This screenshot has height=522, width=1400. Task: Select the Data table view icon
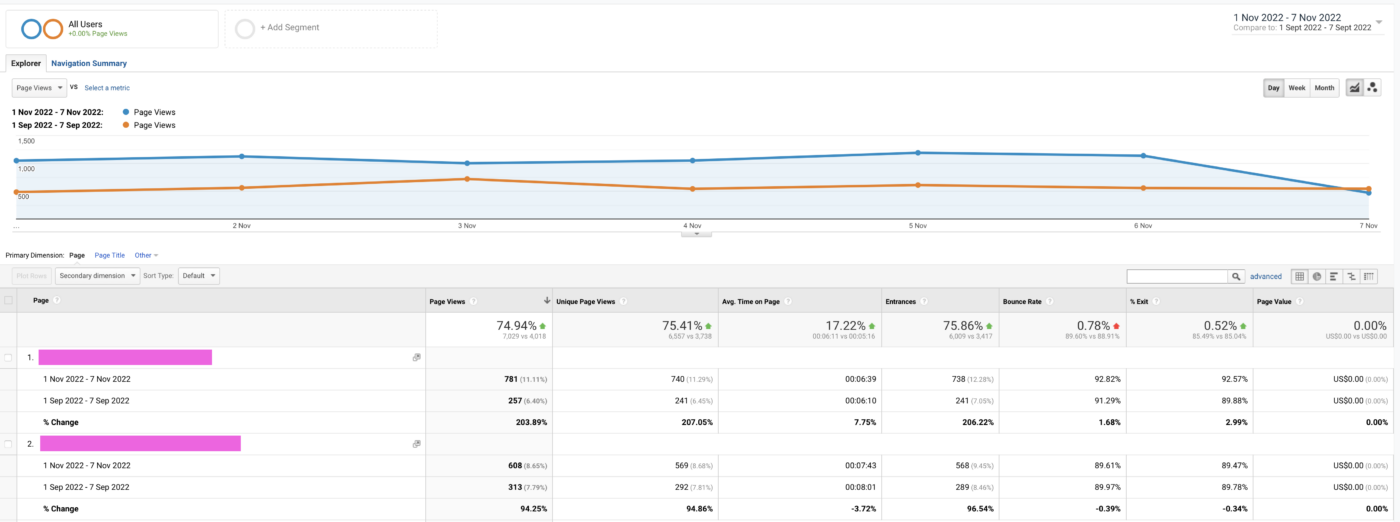pos(1299,276)
